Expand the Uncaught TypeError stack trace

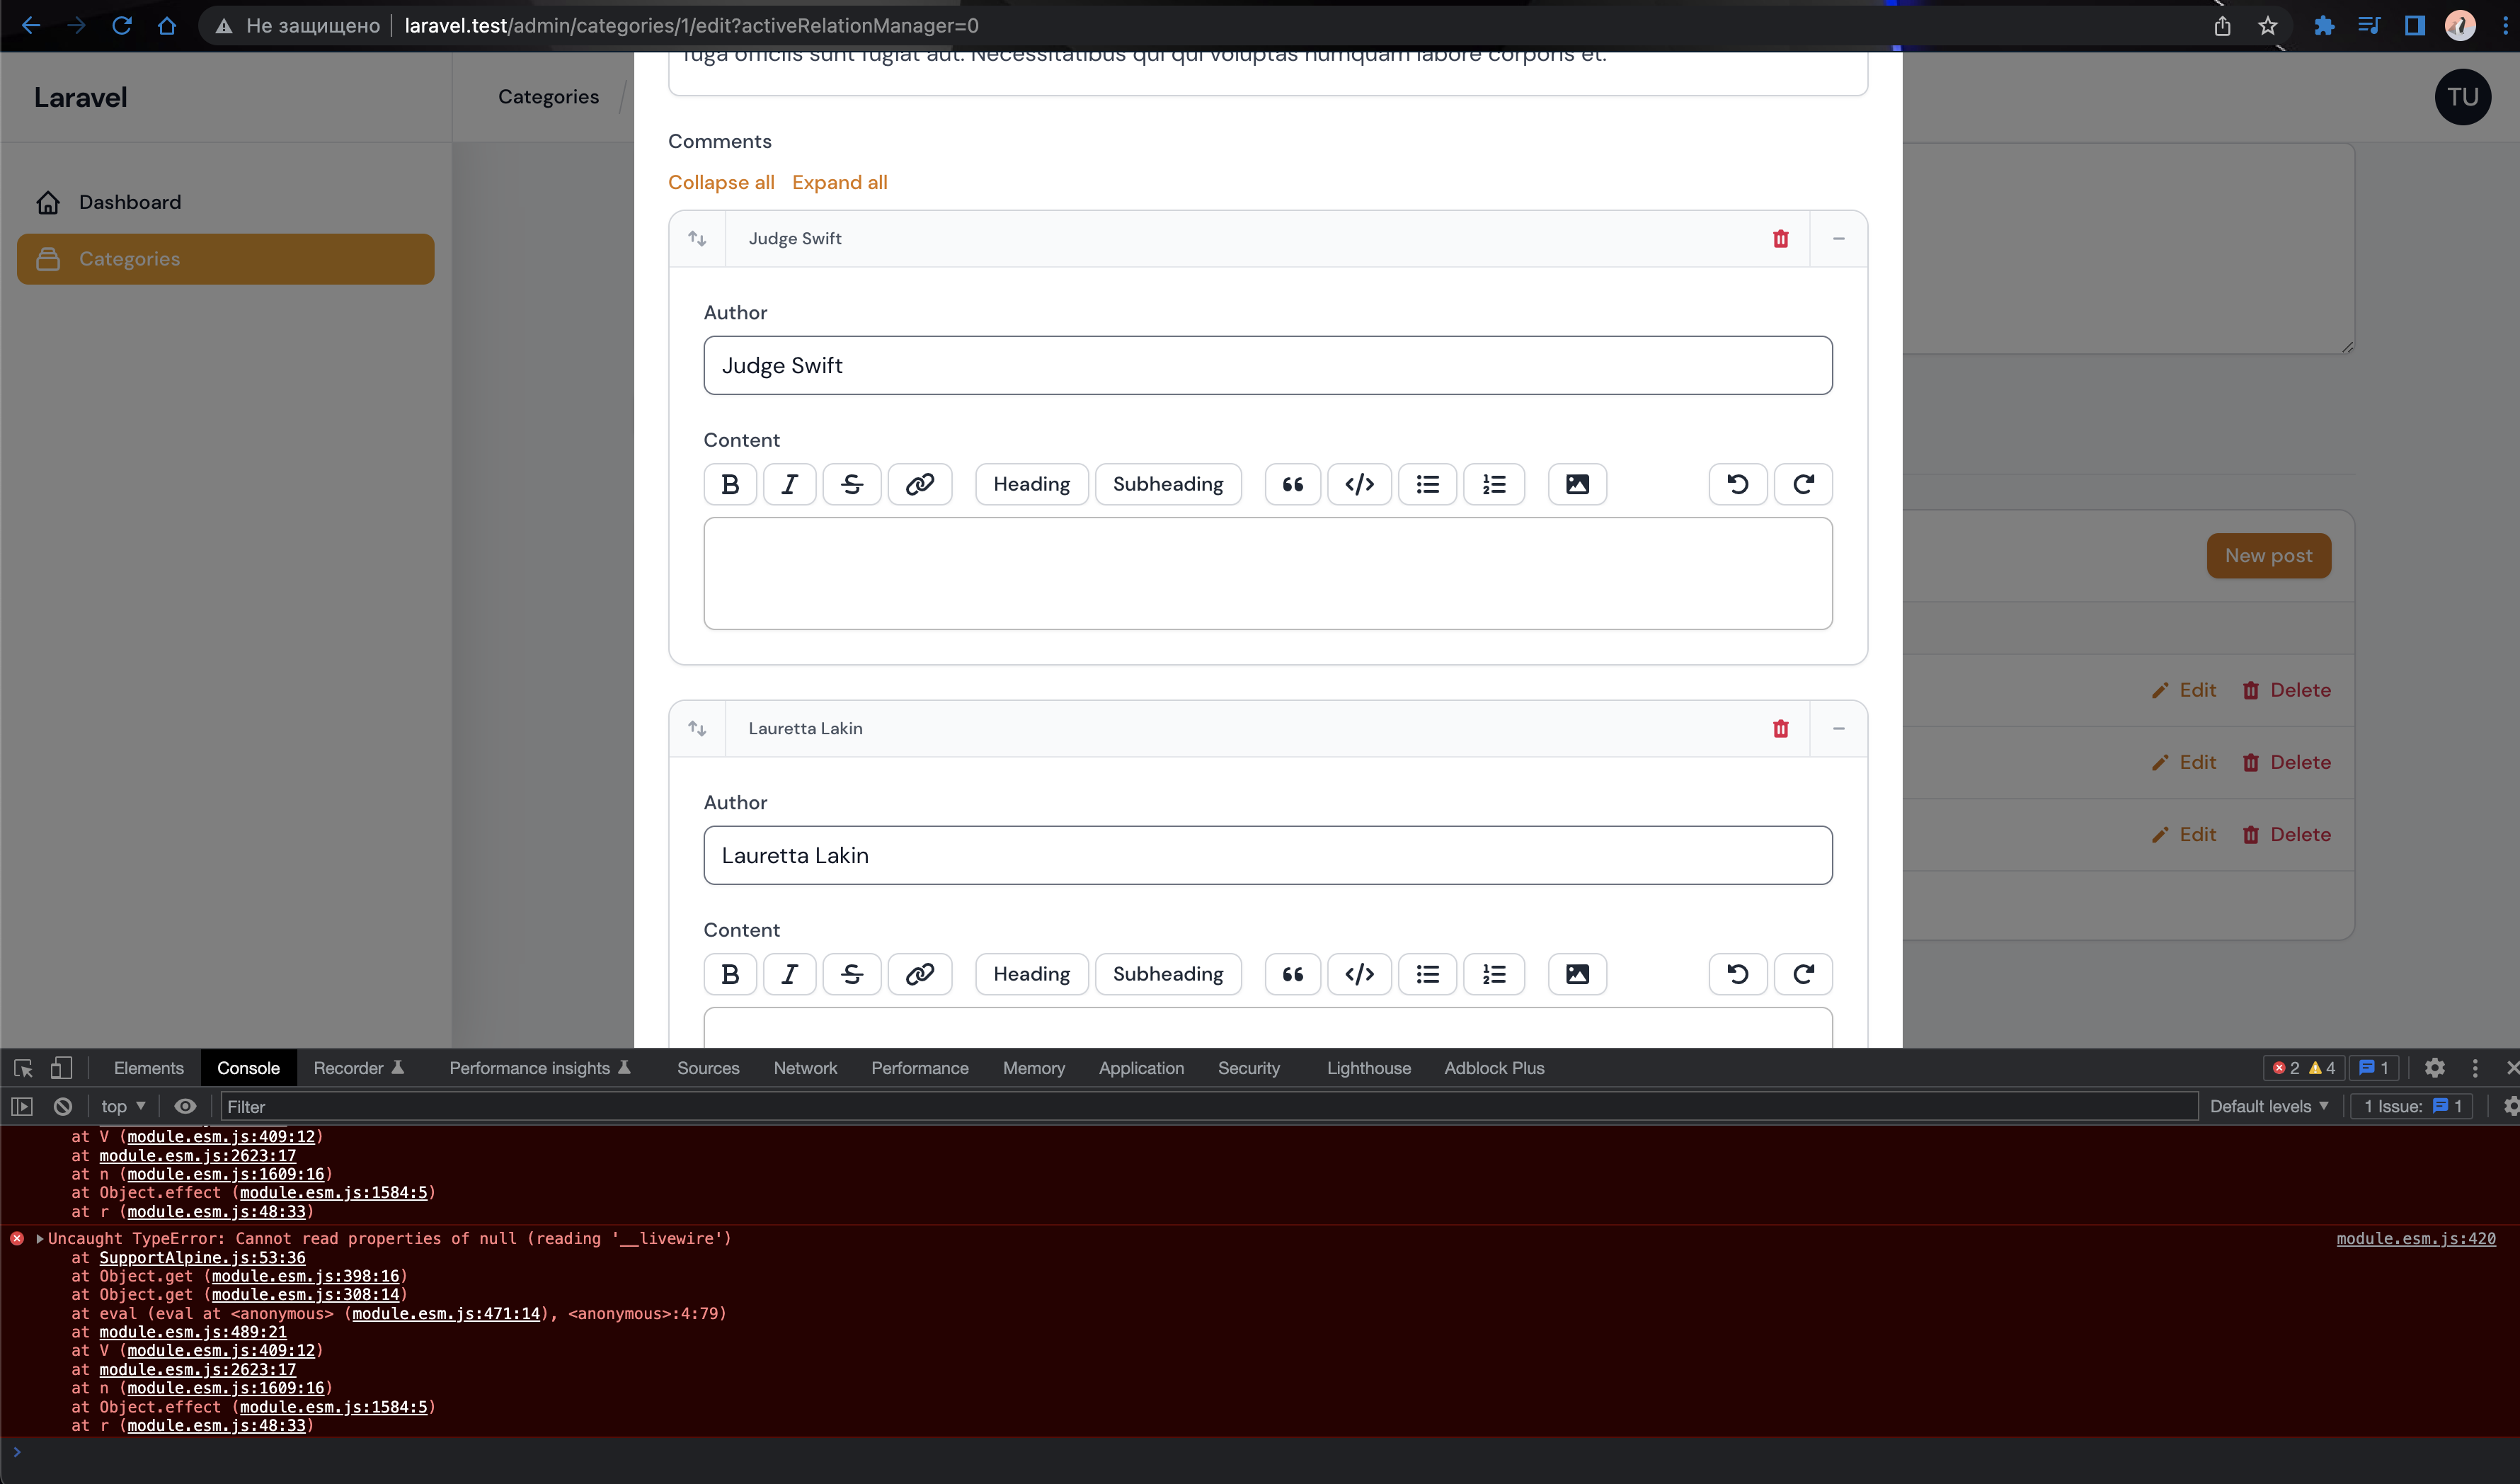coord(39,1238)
